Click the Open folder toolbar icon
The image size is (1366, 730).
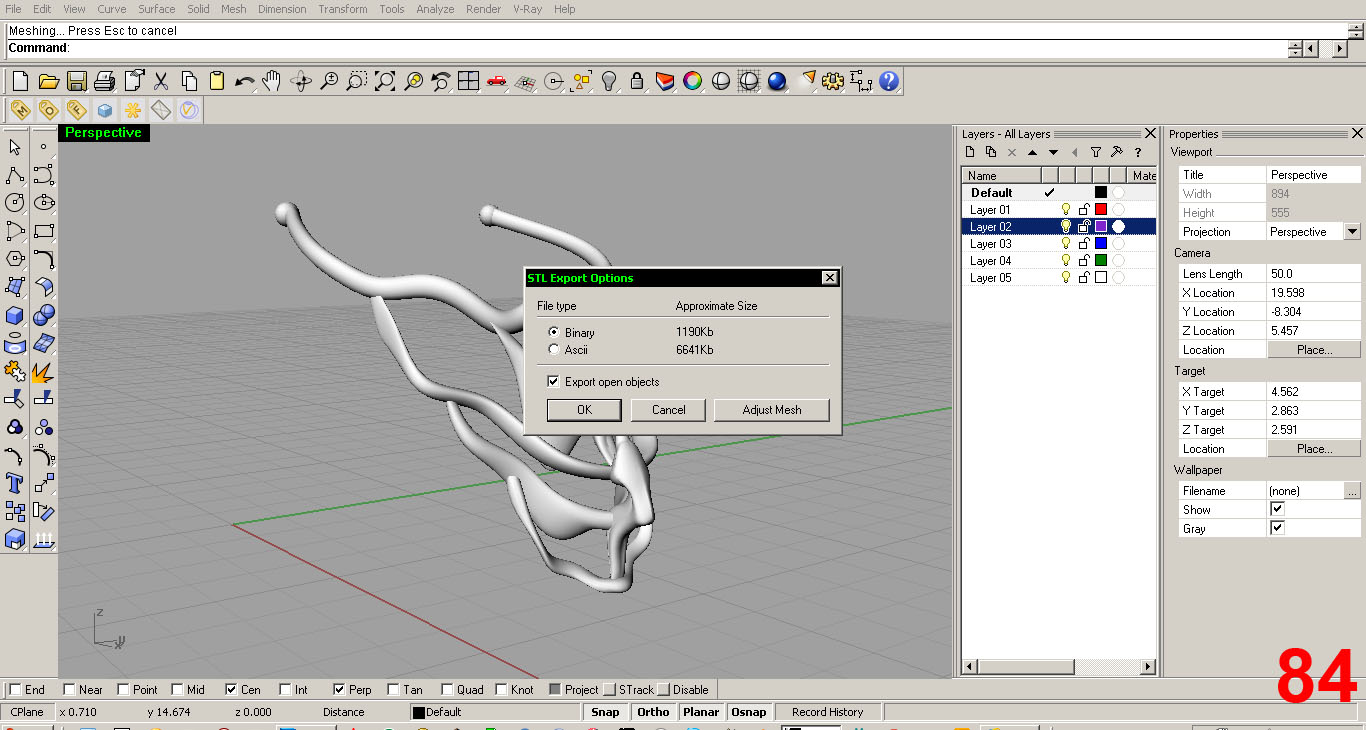48,82
